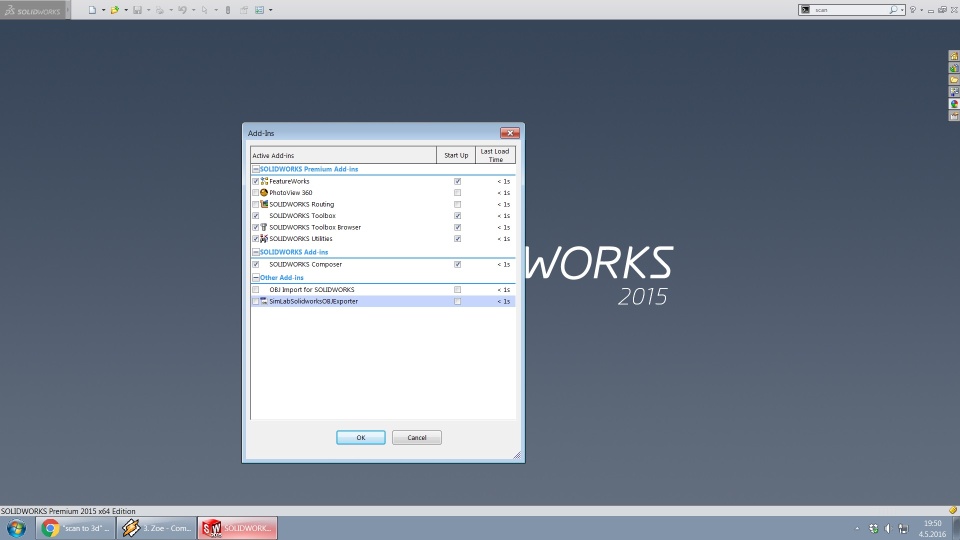The width and height of the screenshot is (960, 540).
Task: Click the SOLIDWORKS logo in top-left corner
Action: click(32, 10)
